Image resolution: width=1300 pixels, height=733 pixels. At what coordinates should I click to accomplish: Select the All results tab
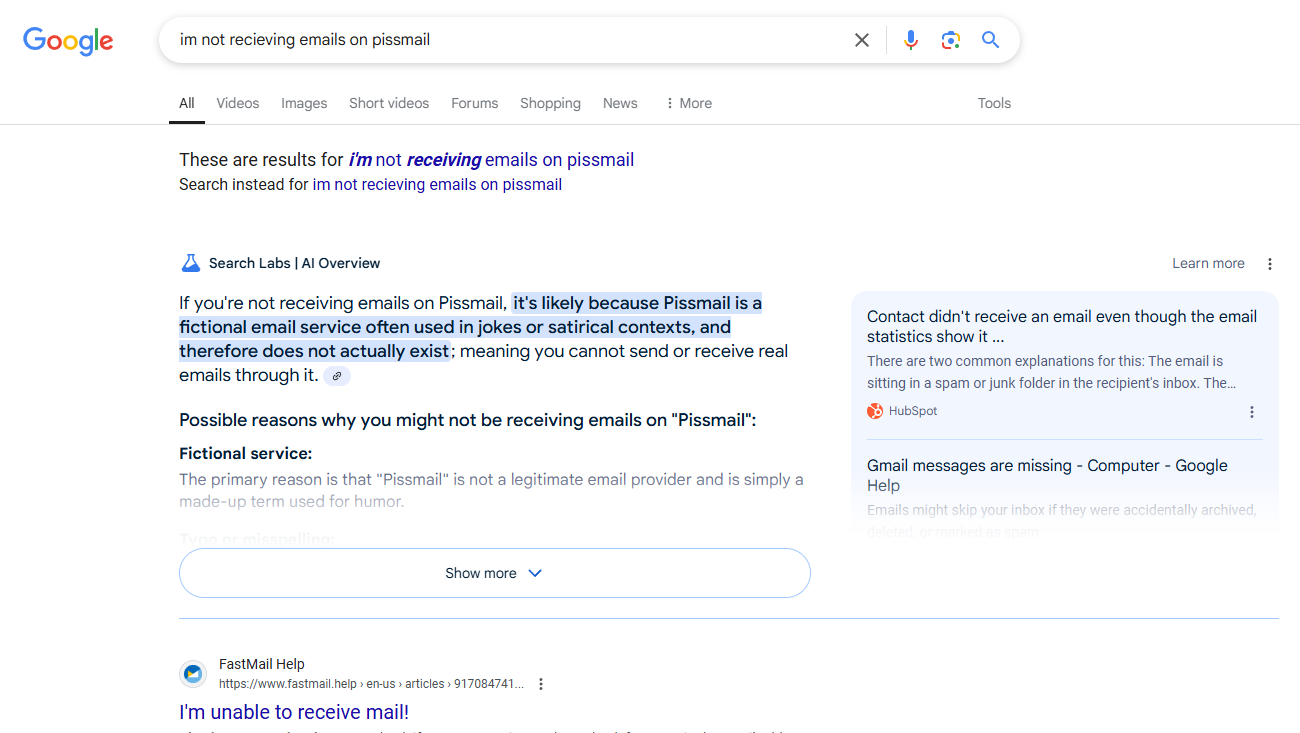coord(187,103)
